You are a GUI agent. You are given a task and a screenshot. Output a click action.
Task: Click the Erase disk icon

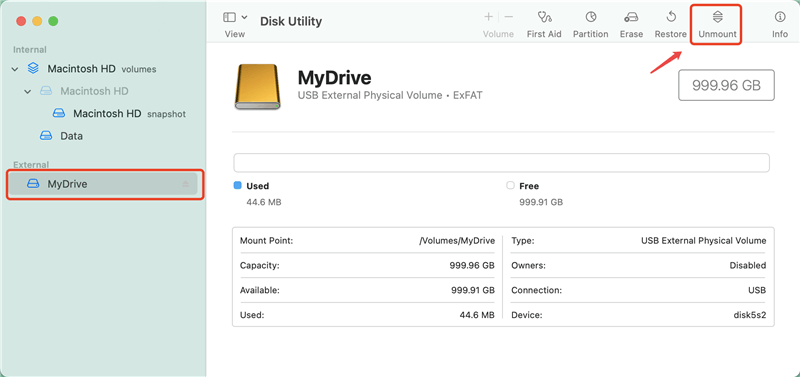point(631,18)
